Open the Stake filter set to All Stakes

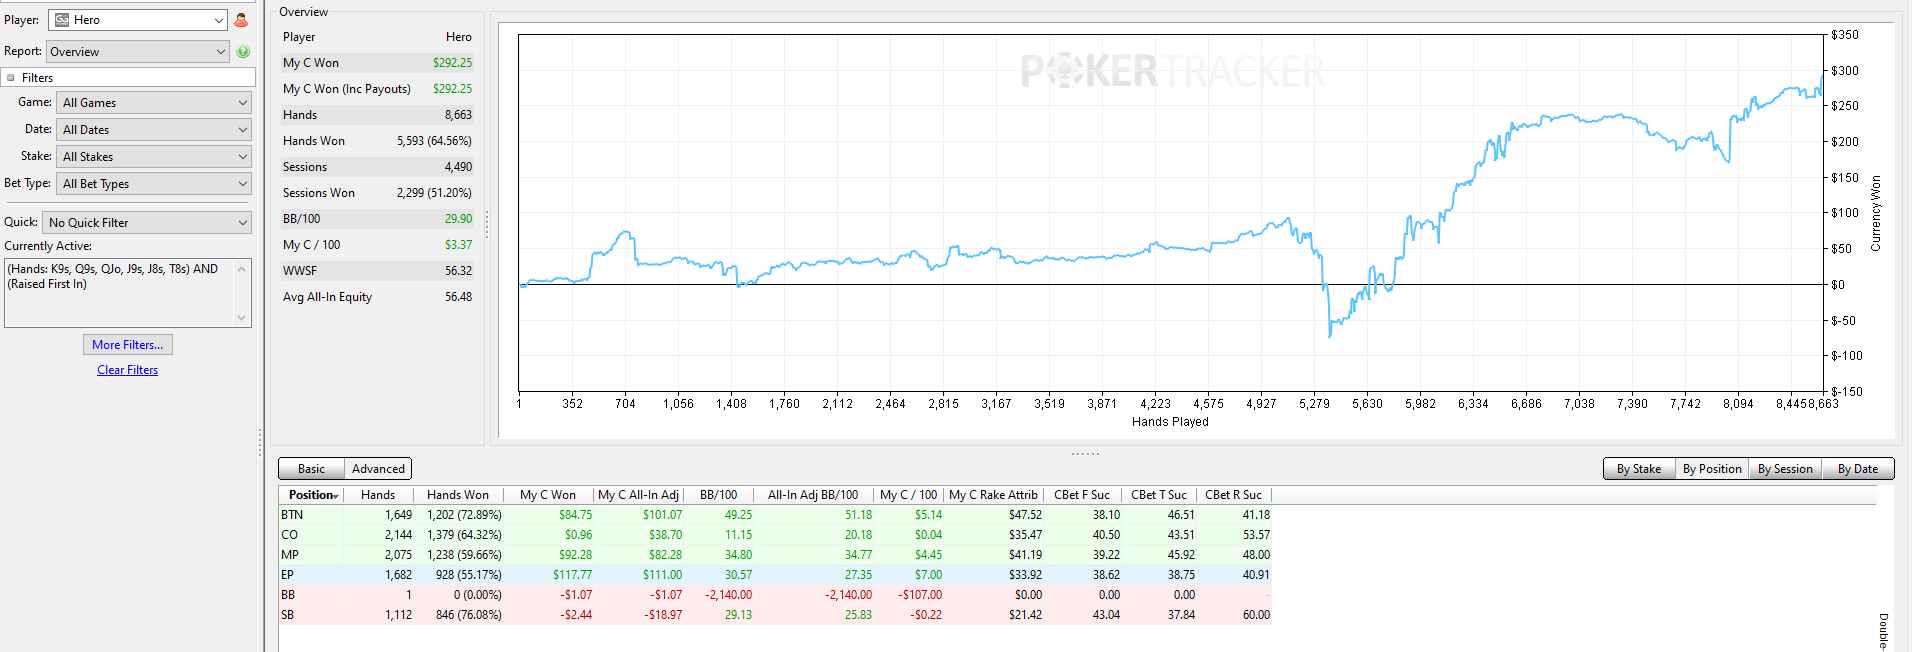tap(154, 157)
